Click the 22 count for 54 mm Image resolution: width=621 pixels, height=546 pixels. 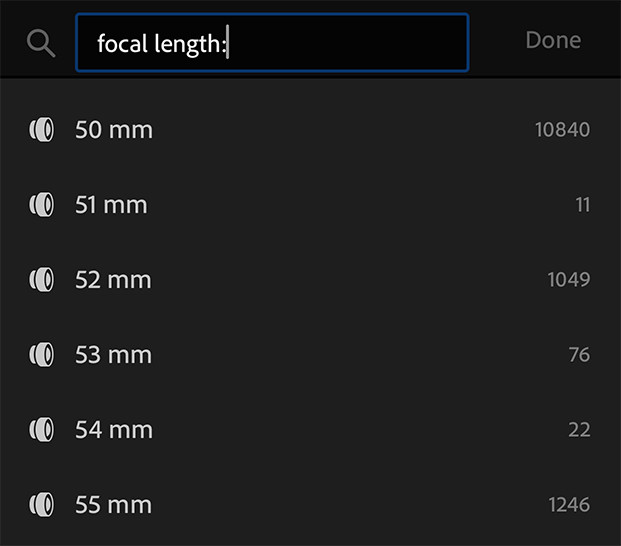point(579,430)
